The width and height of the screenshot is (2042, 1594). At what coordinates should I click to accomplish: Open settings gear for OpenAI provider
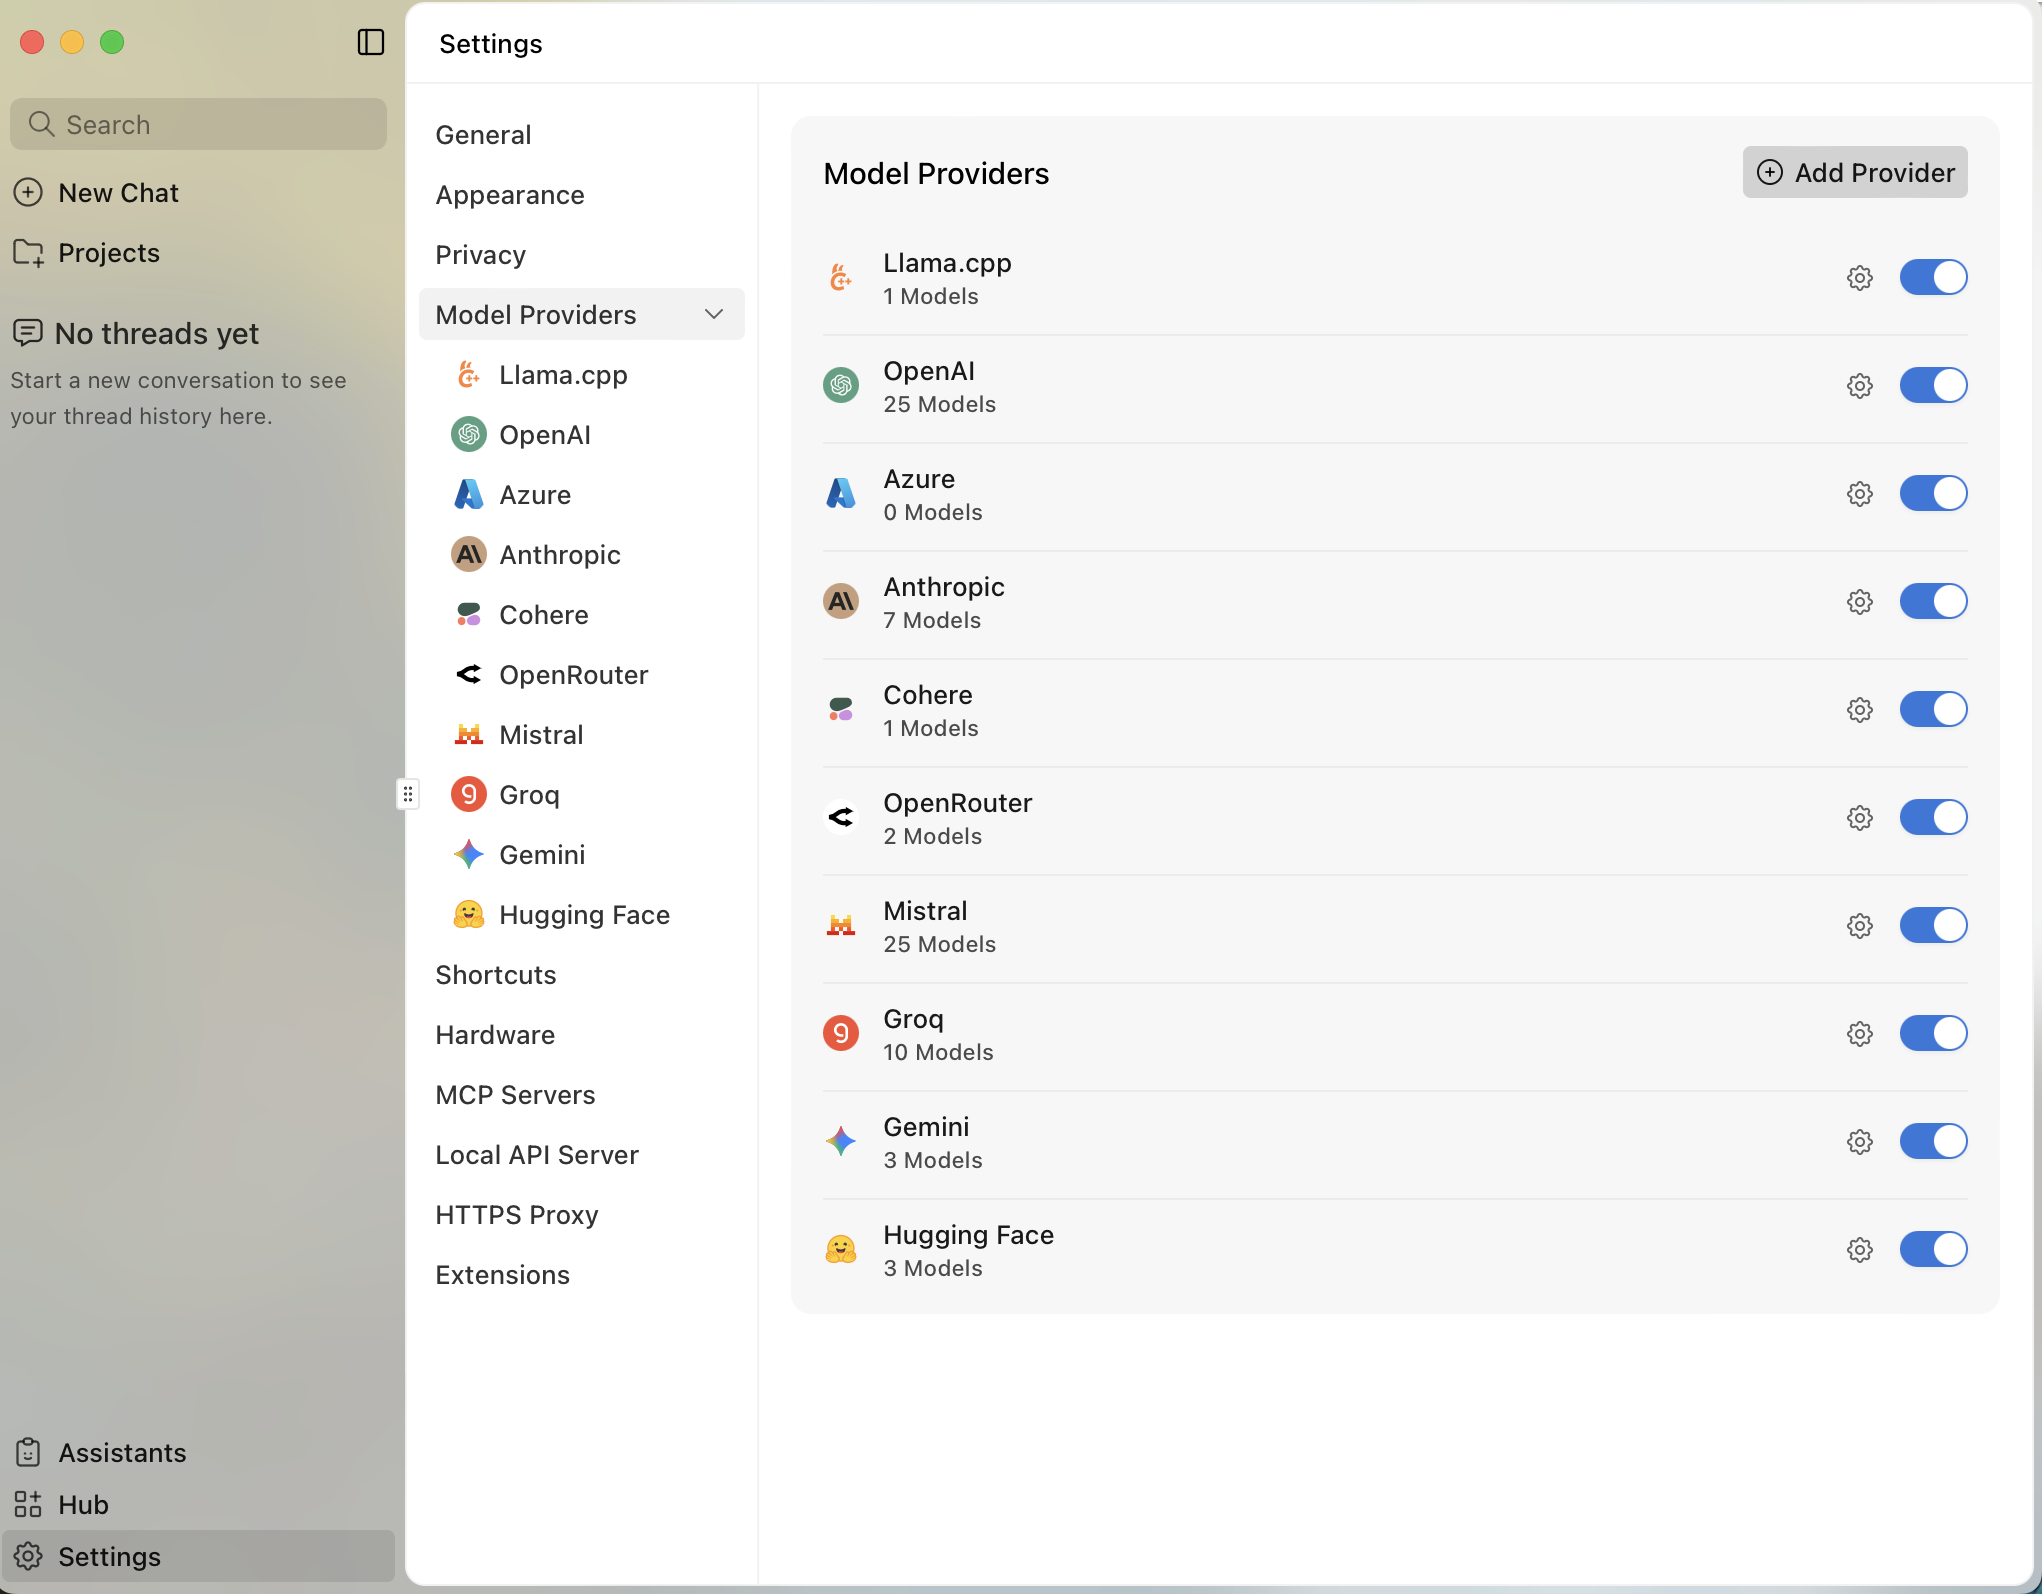tap(1859, 386)
